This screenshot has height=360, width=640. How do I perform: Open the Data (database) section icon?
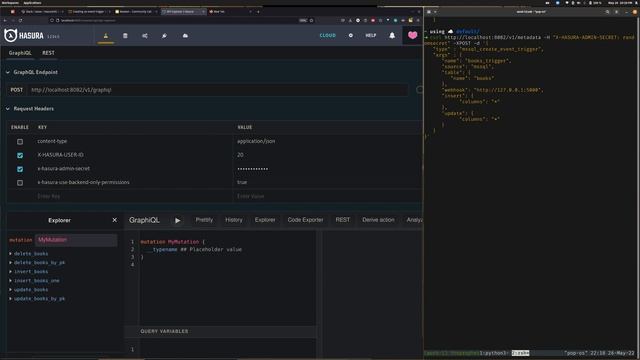click(125, 36)
